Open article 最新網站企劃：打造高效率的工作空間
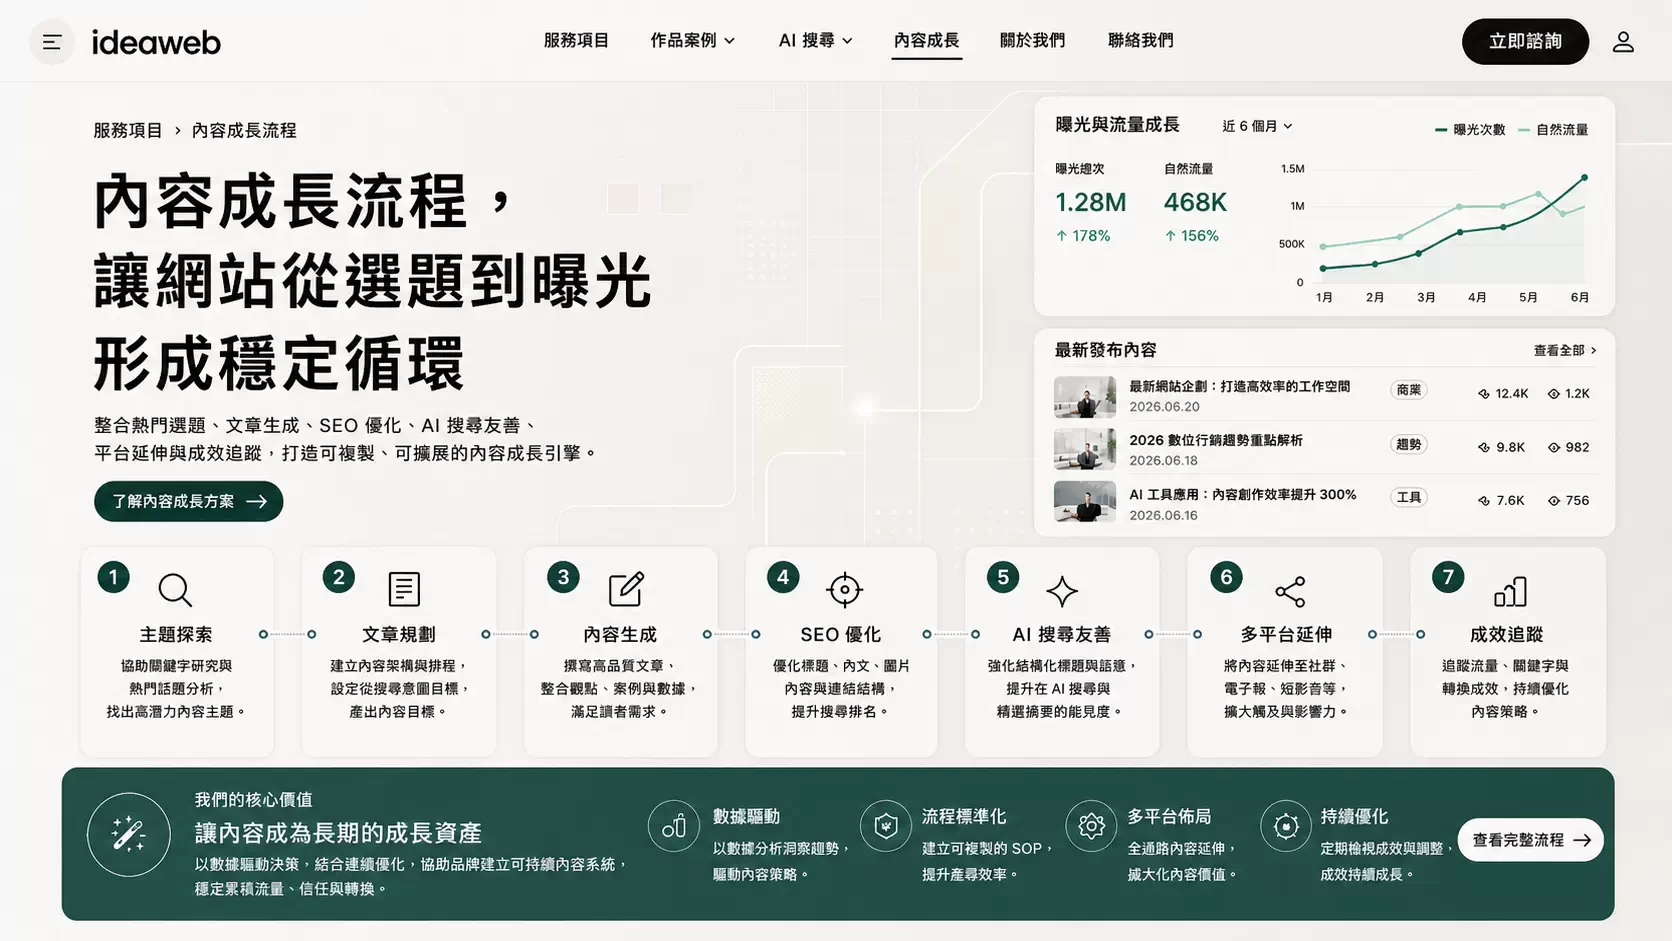The height and width of the screenshot is (941, 1672). point(1240,387)
